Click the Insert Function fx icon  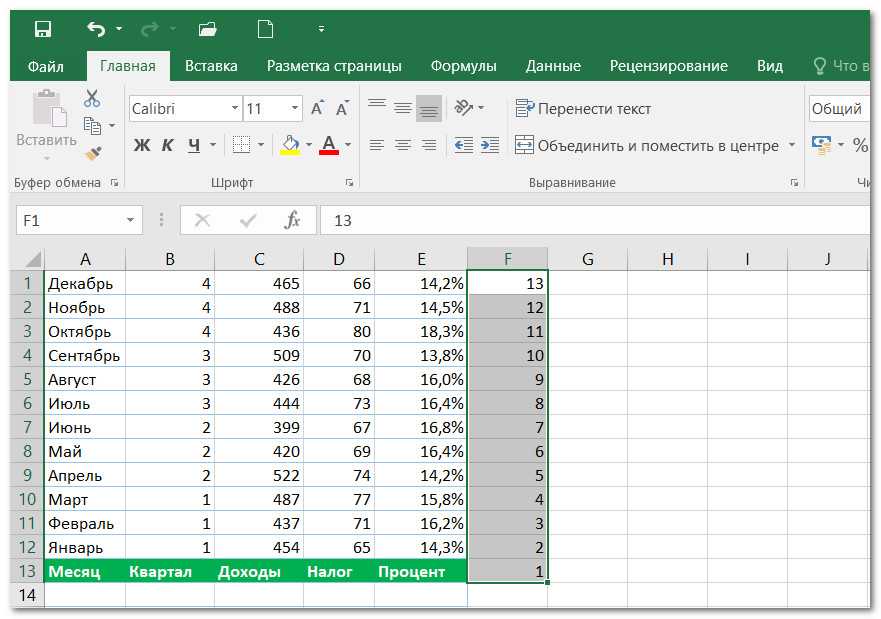pyautogui.click(x=292, y=220)
